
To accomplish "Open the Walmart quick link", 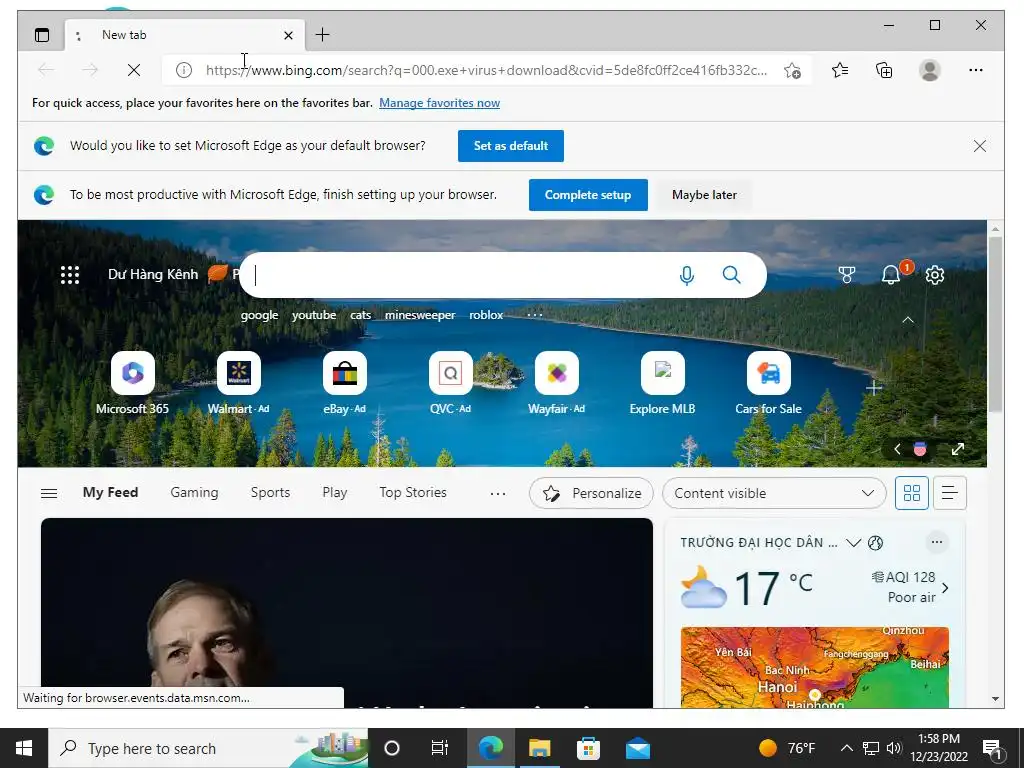I will point(238,384).
